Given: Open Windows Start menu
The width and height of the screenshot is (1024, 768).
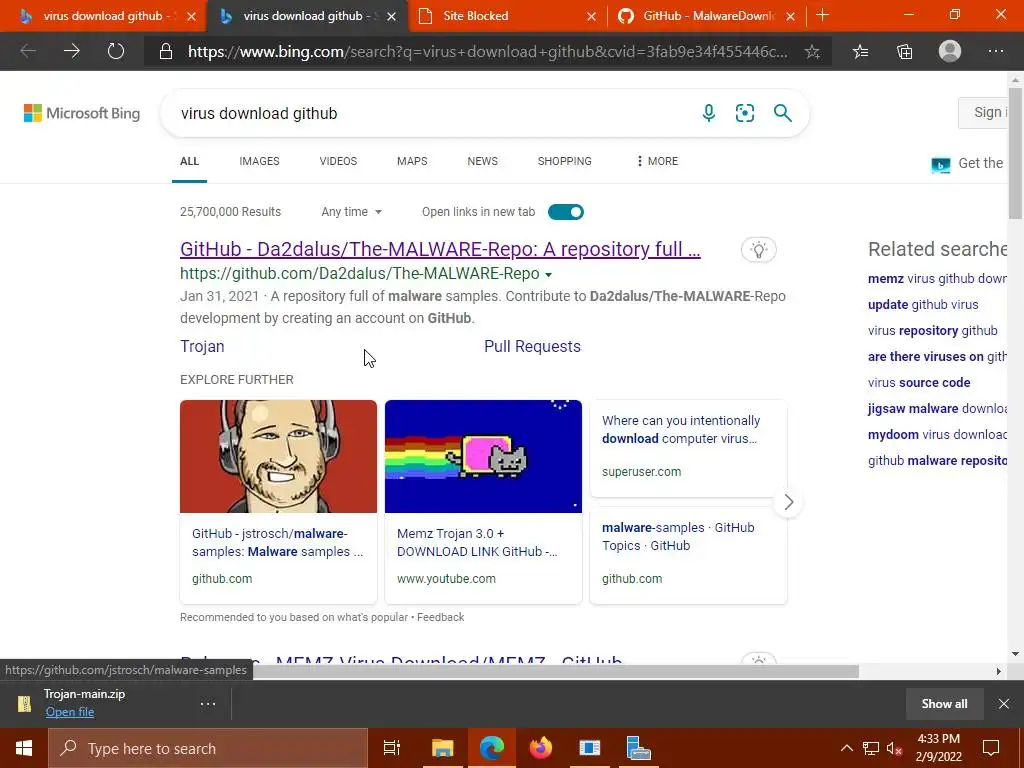Looking at the screenshot, I should tap(24, 748).
